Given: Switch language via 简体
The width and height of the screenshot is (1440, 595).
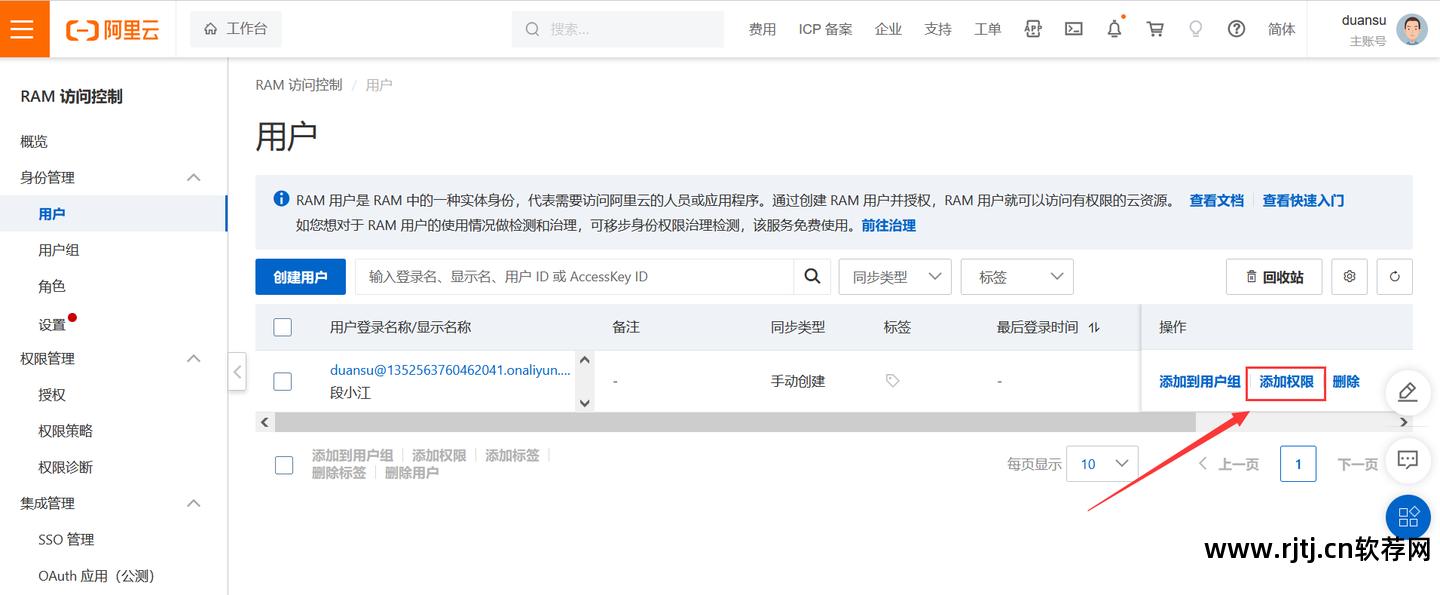Looking at the screenshot, I should [x=1282, y=29].
